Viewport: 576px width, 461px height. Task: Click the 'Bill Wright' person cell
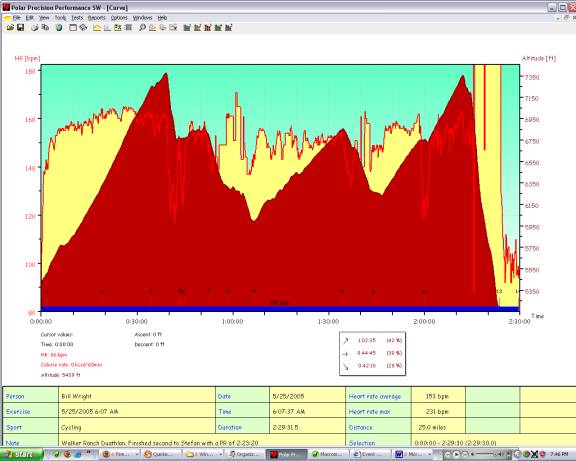137,396
